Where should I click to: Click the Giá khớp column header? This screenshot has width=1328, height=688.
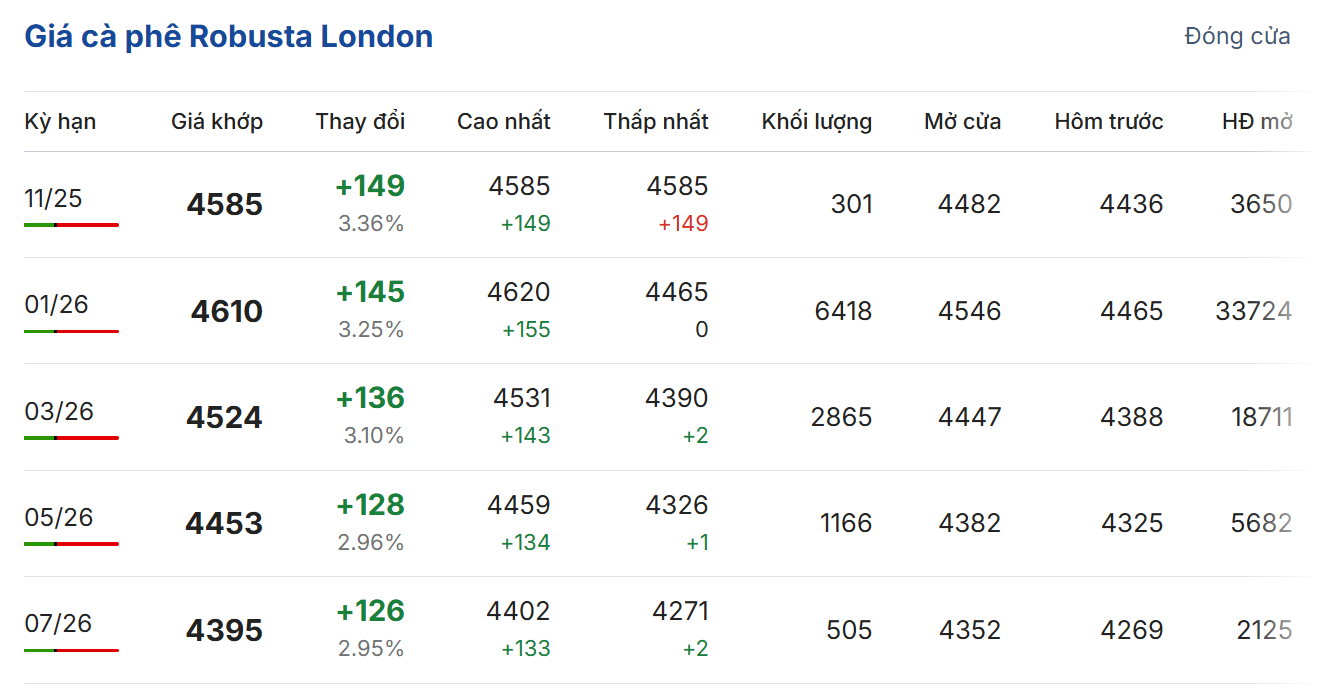coord(217,122)
